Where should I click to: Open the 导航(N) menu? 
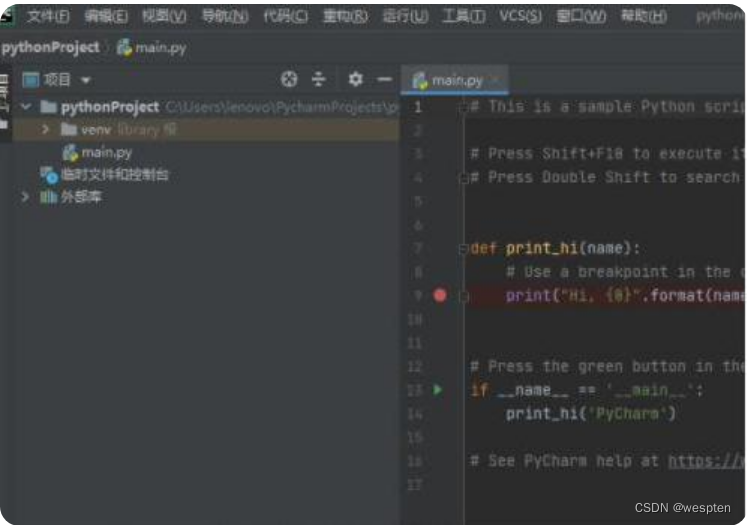[225, 17]
